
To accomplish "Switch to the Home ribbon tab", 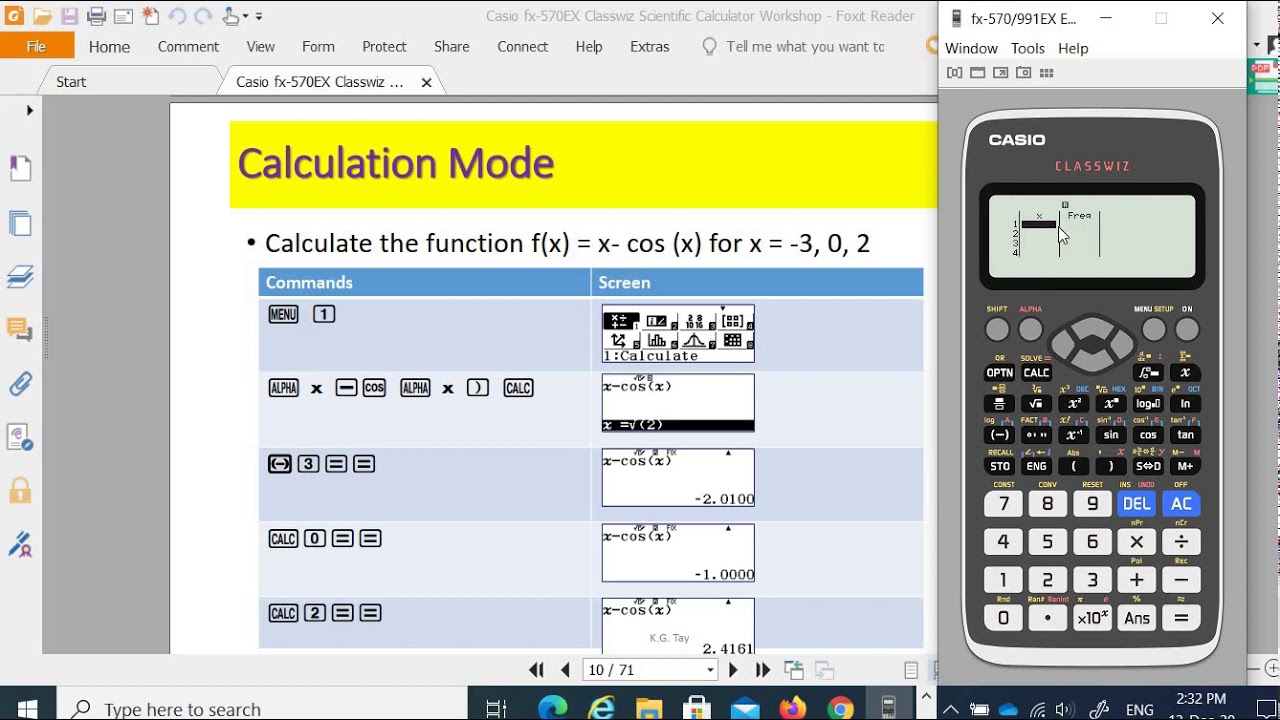I will (x=109, y=46).
